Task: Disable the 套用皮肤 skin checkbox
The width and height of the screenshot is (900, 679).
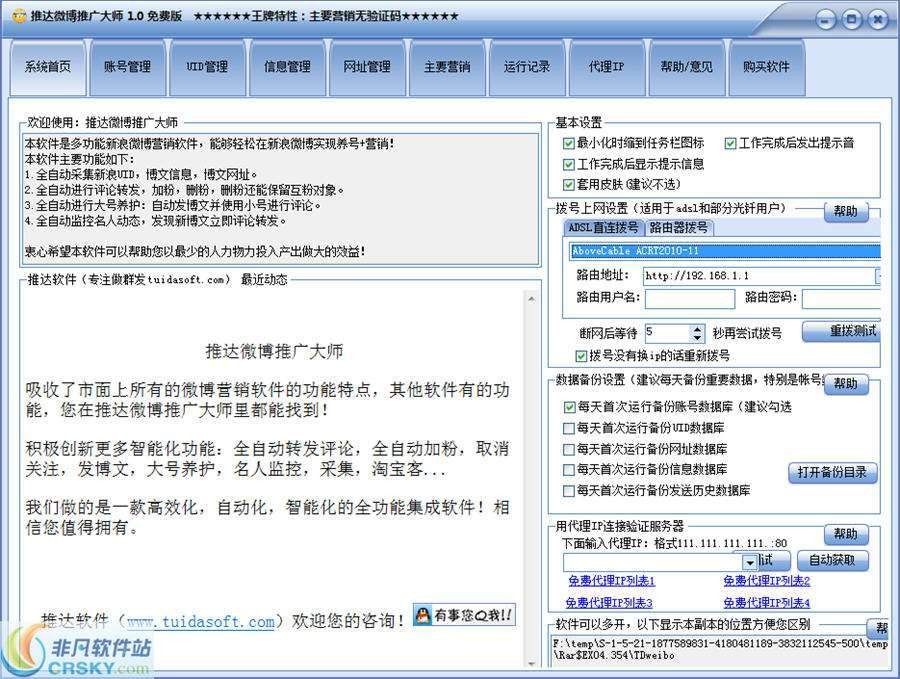Action: [570, 183]
